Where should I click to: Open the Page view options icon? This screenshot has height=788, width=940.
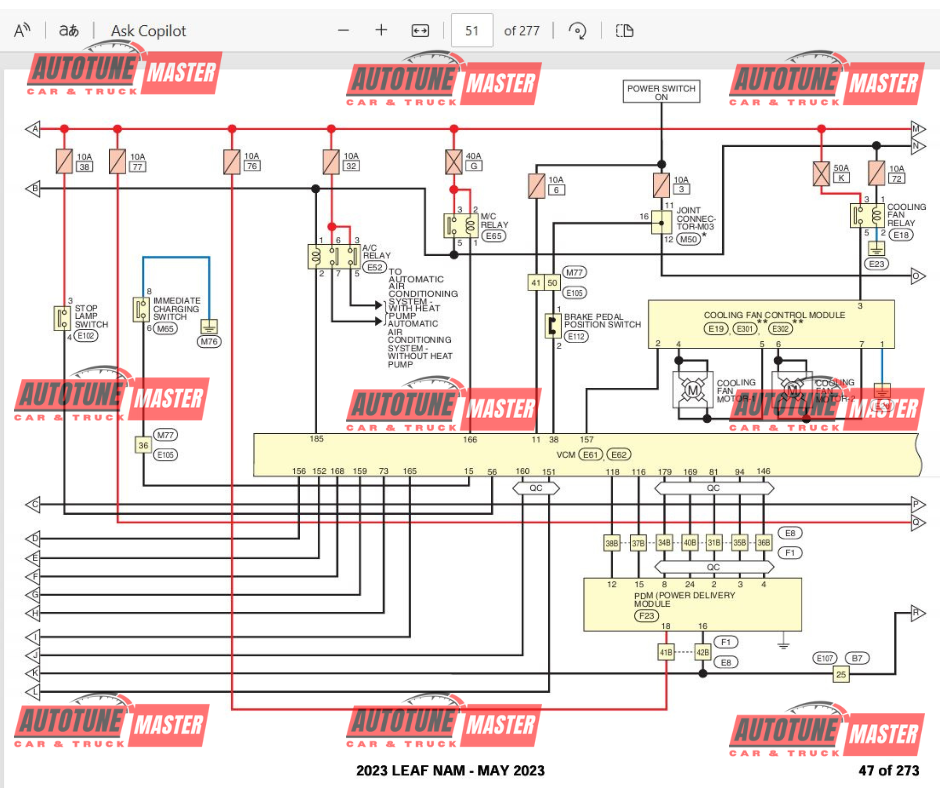(x=625, y=30)
